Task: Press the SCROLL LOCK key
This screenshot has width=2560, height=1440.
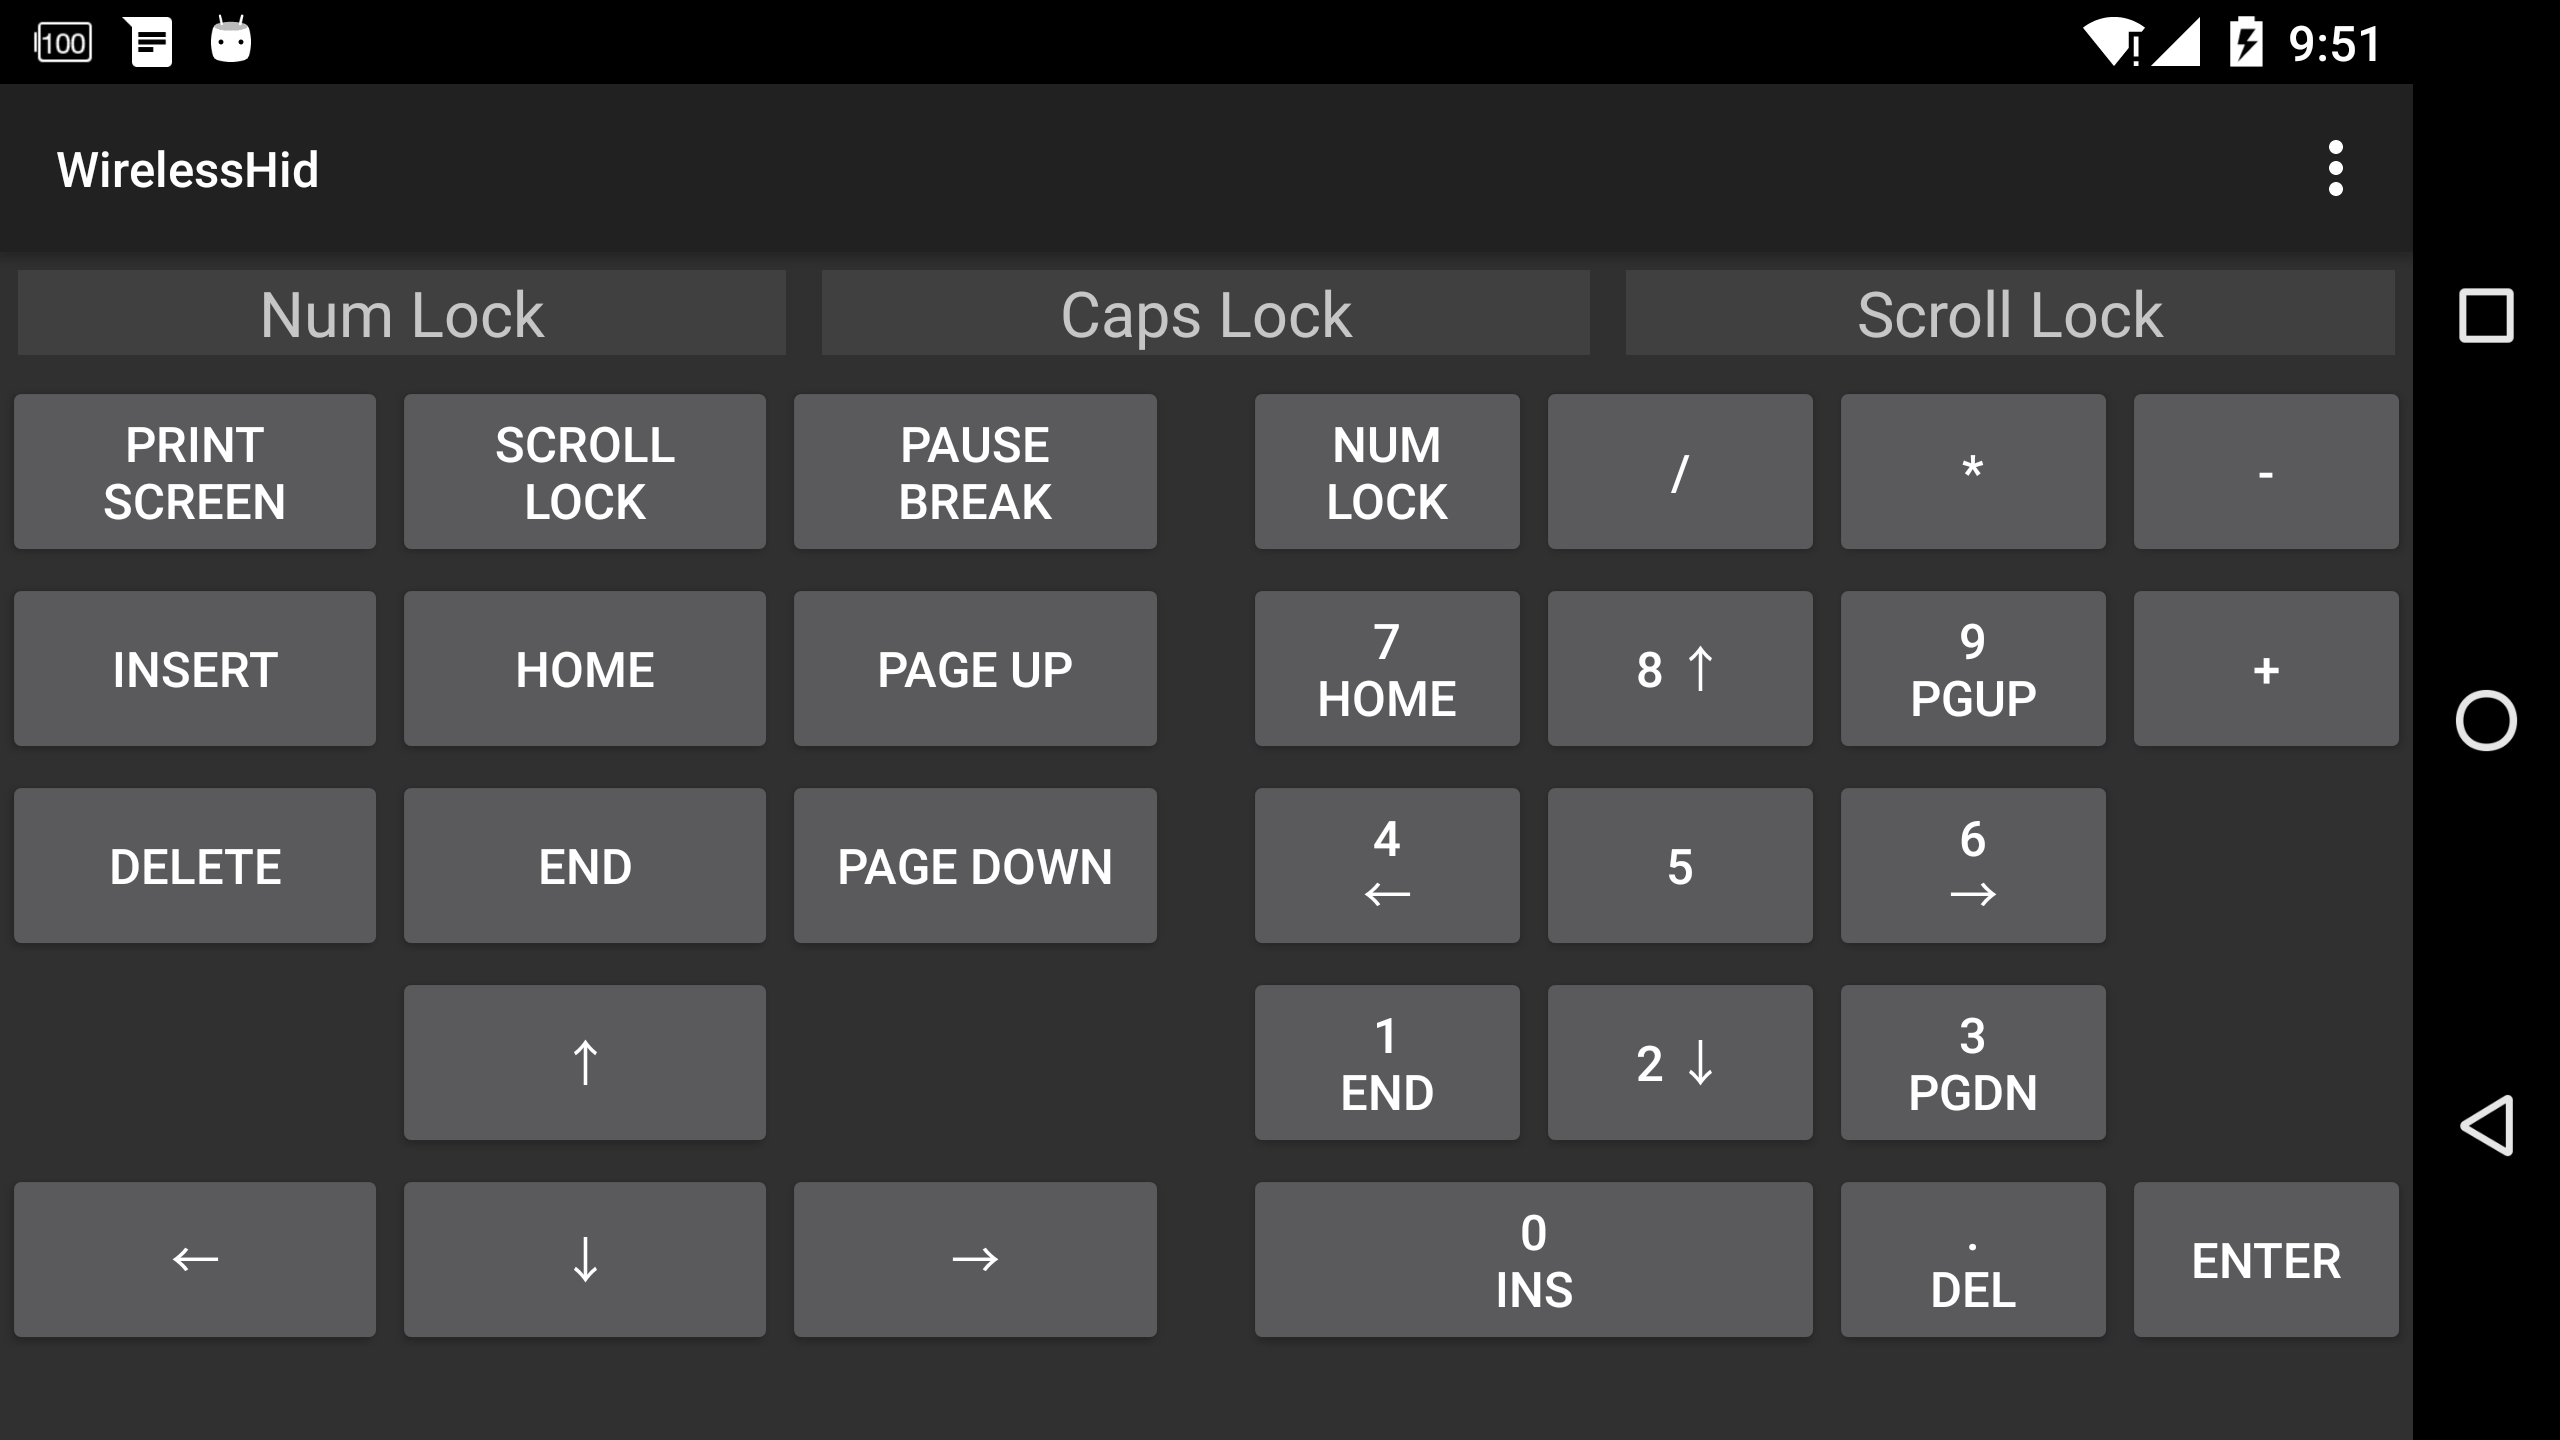Action: (584, 471)
